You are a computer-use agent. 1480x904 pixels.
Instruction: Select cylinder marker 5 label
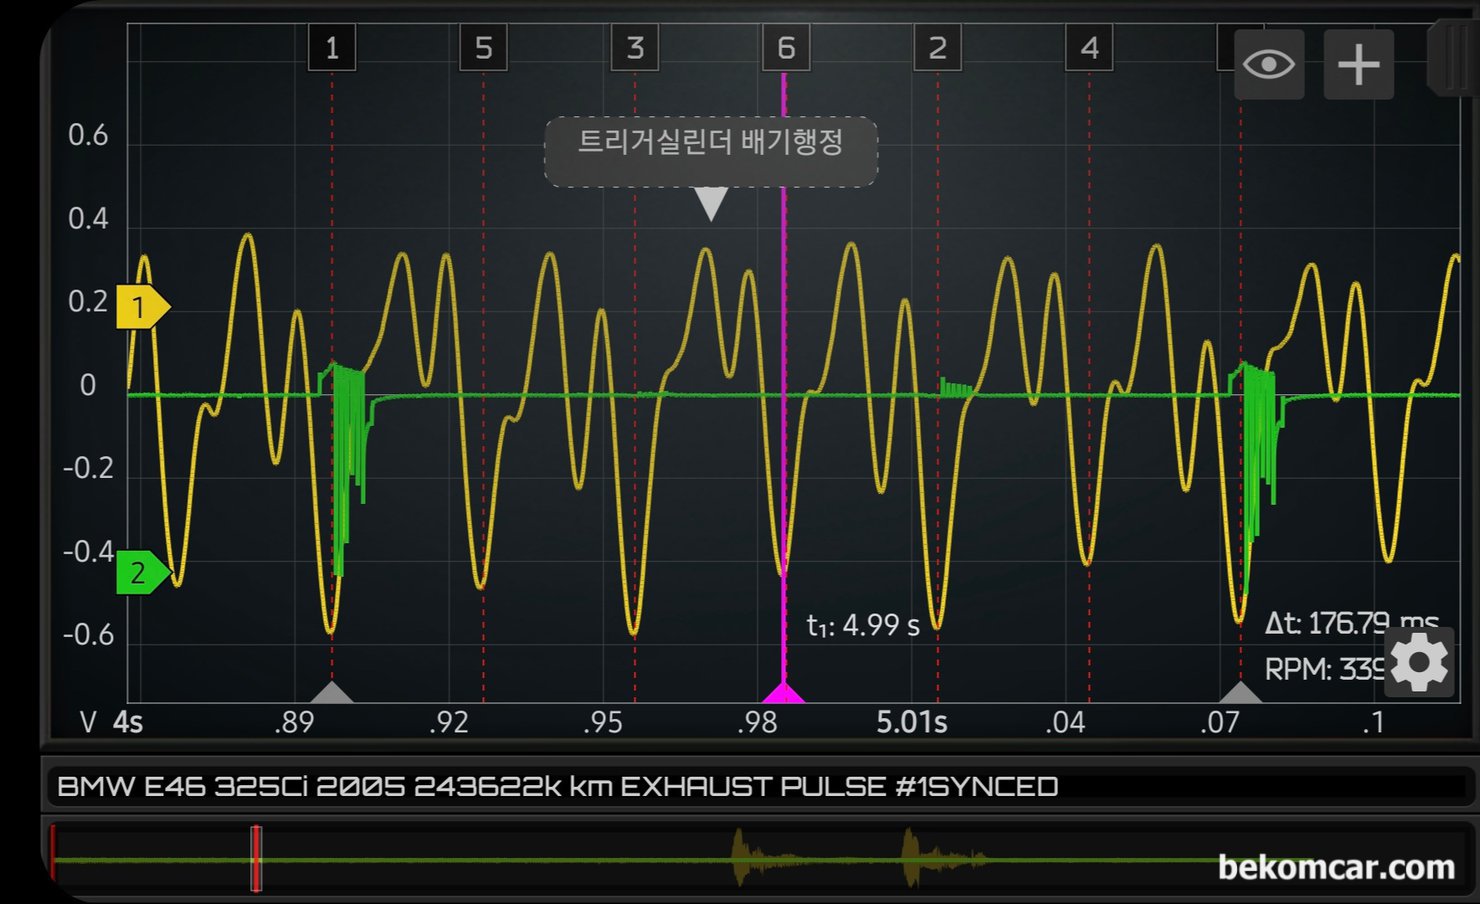click(x=483, y=48)
